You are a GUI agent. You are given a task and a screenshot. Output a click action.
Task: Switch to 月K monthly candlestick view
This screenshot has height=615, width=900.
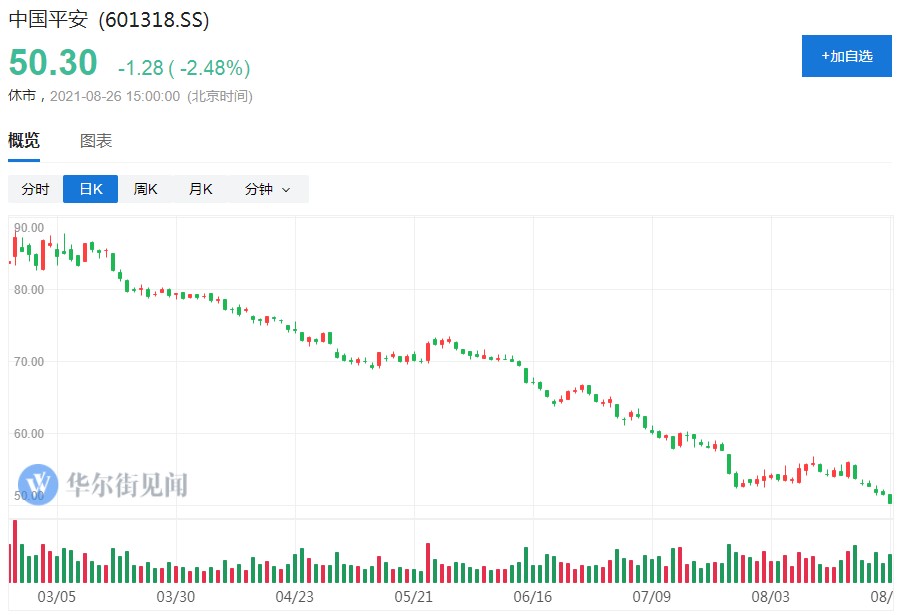[201, 189]
